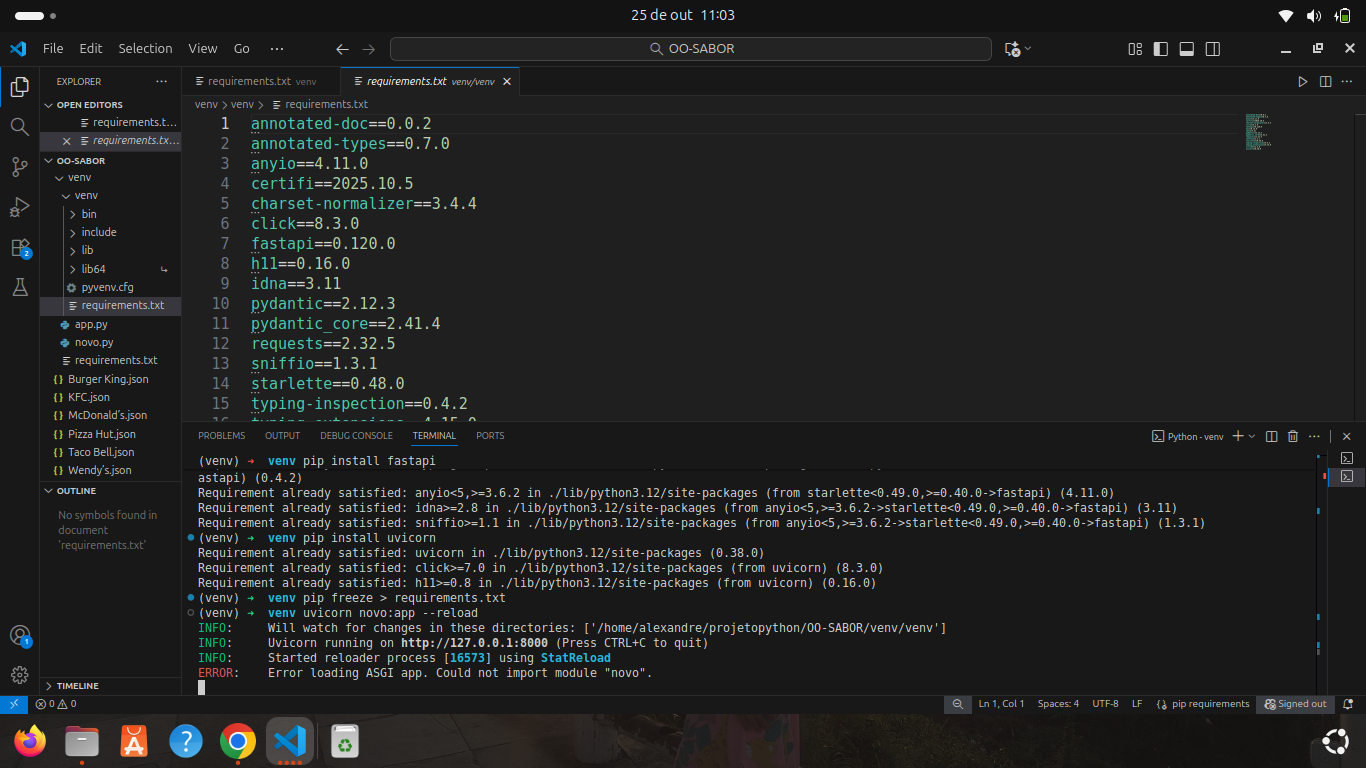Split the editor right
This screenshot has height=768, width=1366.
point(1325,82)
